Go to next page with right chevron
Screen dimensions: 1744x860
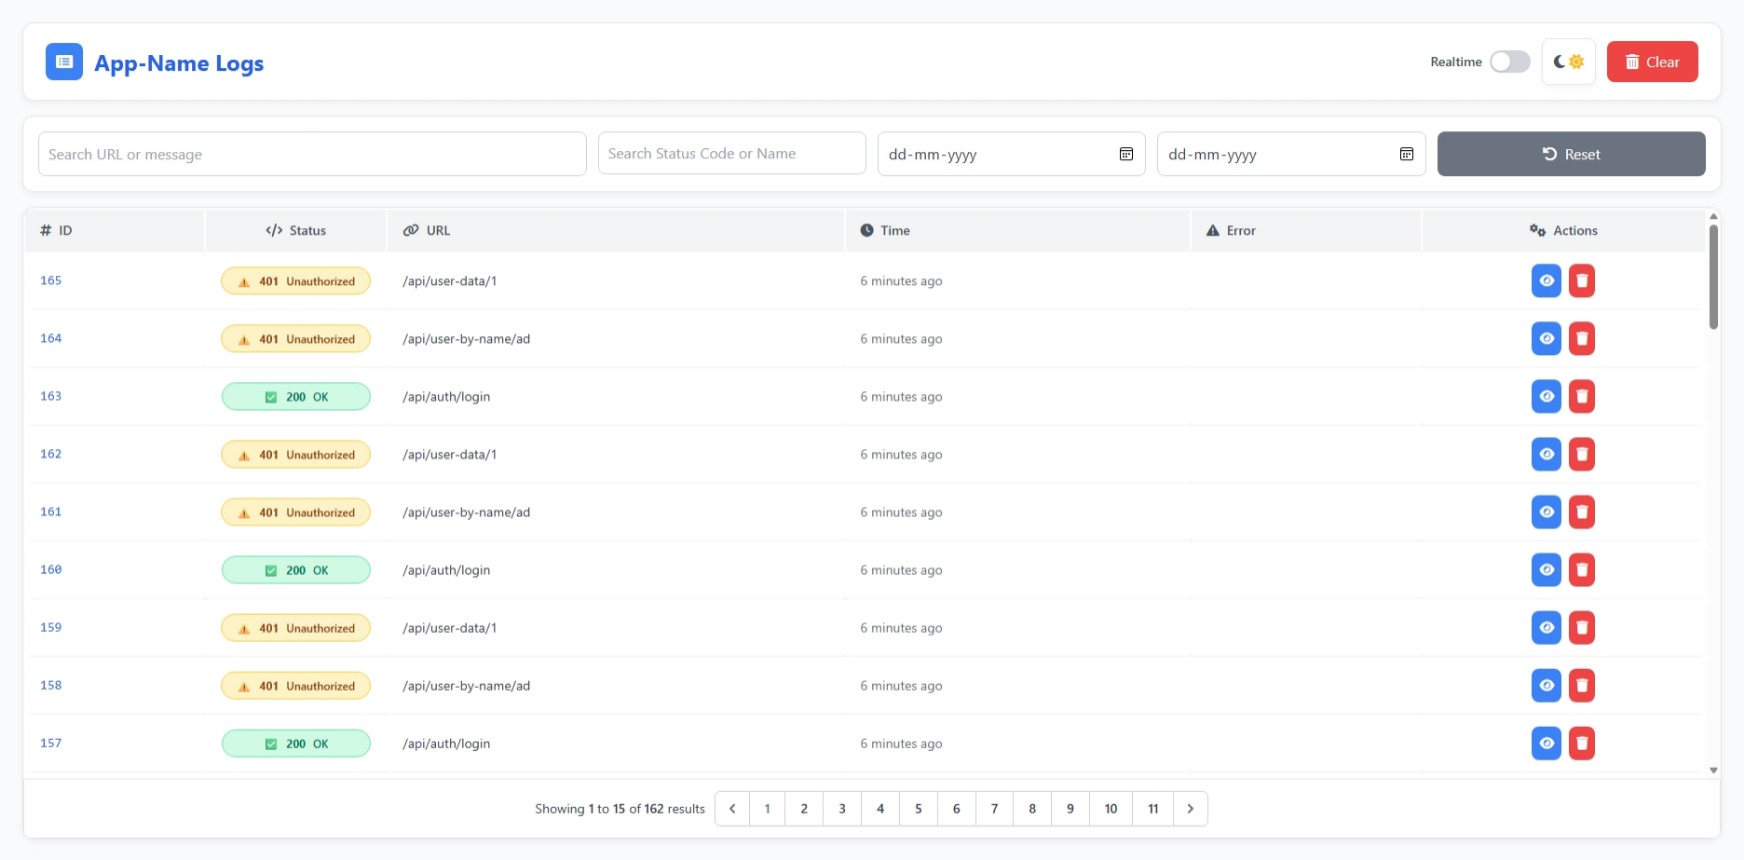click(x=1190, y=809)
